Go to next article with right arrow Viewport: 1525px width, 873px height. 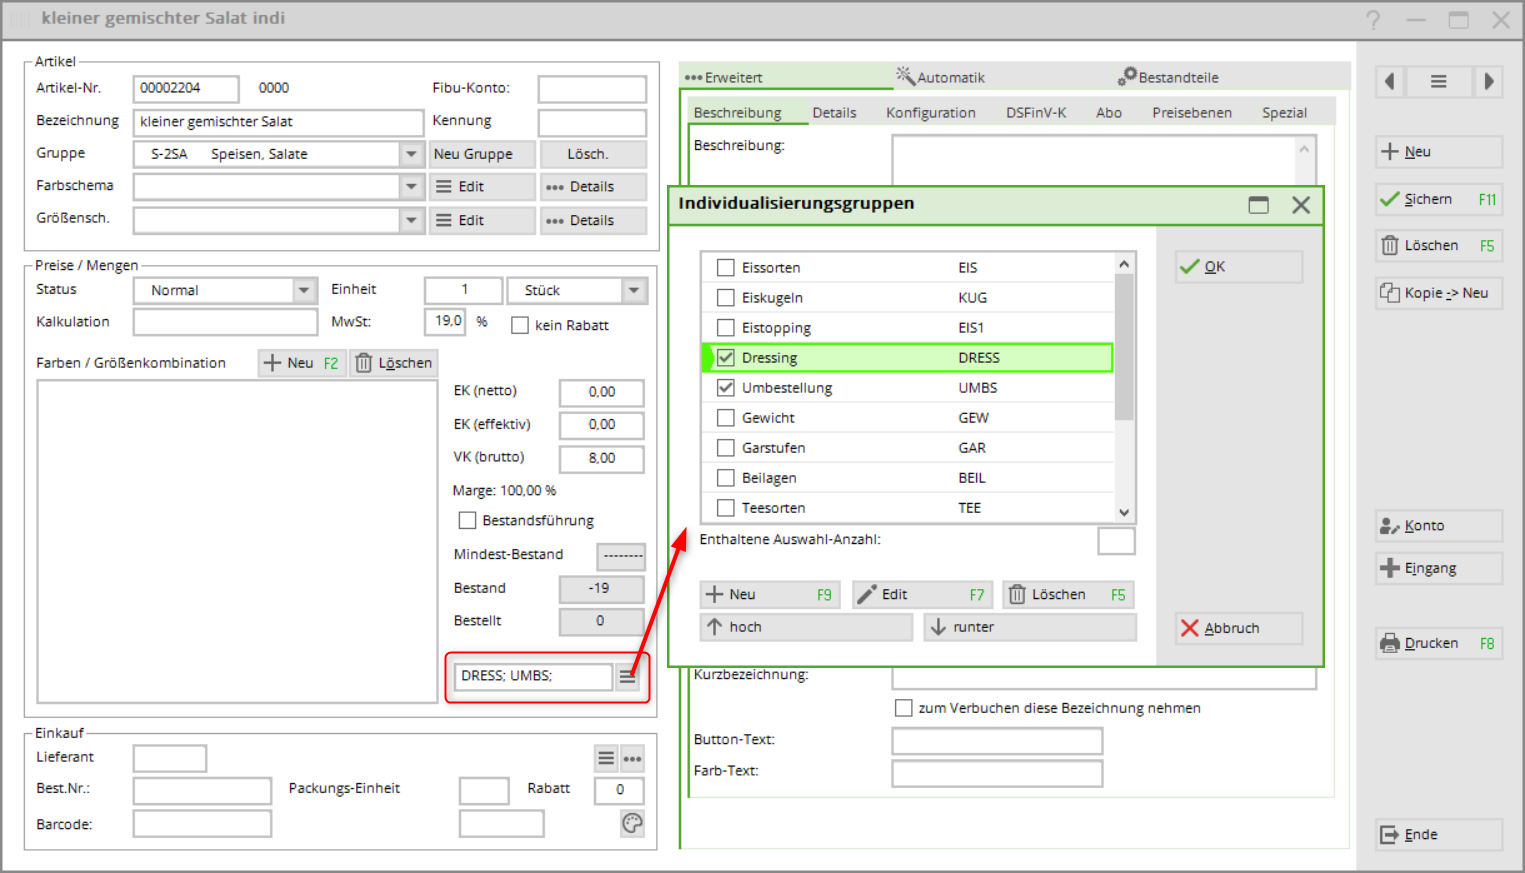[1488, 82]
